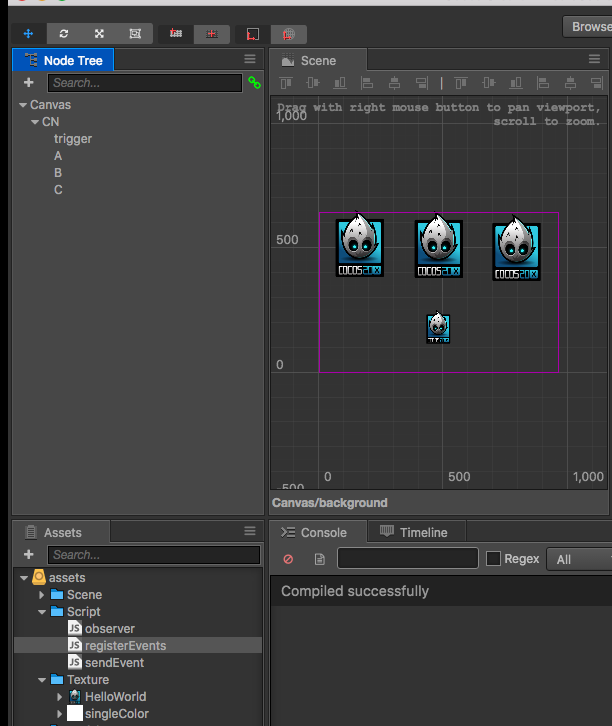Screen dimensions: 612x726
Task: Select the Rotate transform tool
Action: (64, 33)
